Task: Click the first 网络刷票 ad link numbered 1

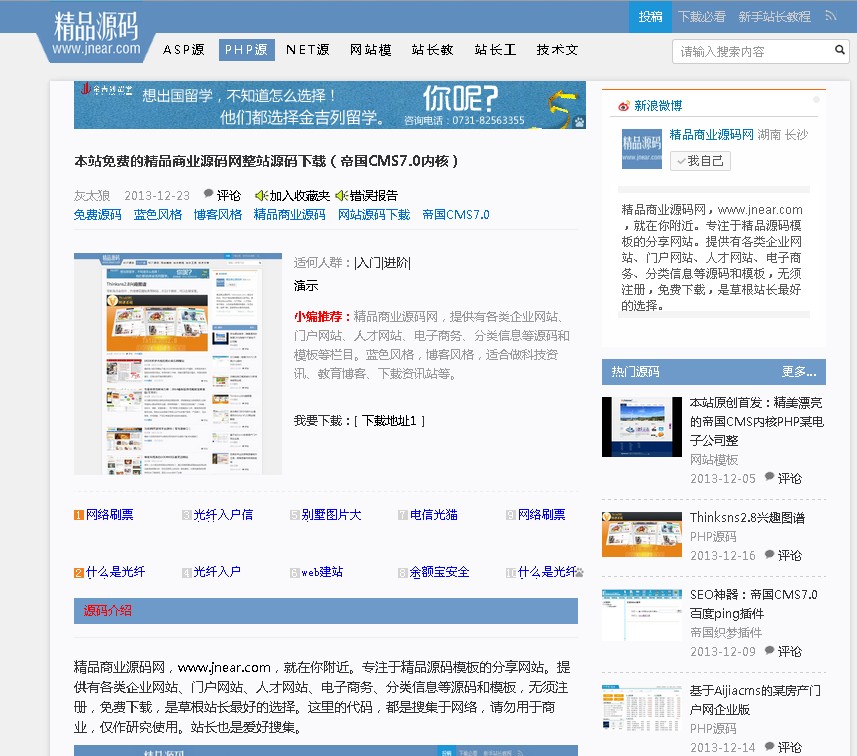Action: pos(109,514)
